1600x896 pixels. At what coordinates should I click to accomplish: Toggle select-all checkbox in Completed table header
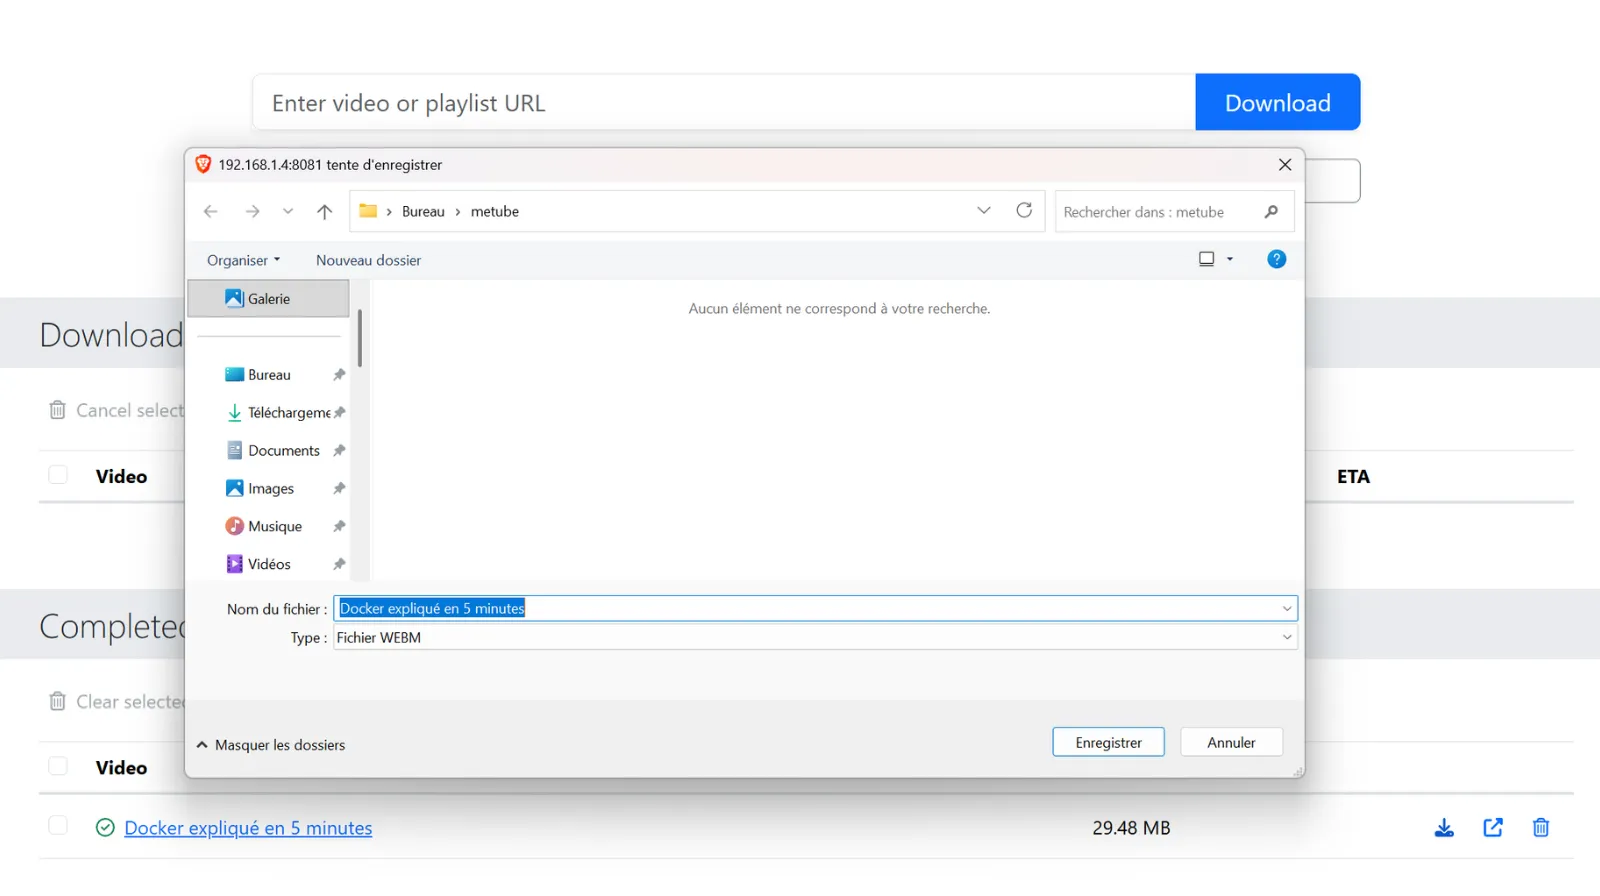click(58, 767)
